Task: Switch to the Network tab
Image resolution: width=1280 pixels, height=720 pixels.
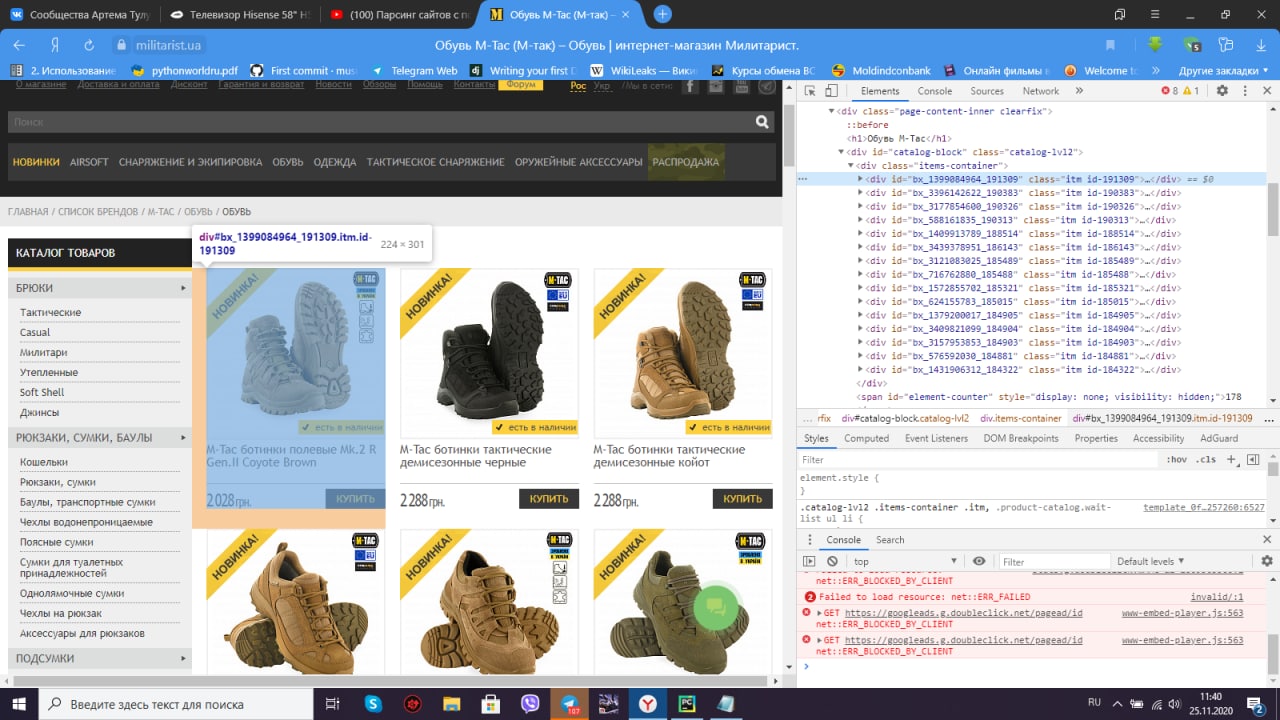Action: click(1040, 91)
